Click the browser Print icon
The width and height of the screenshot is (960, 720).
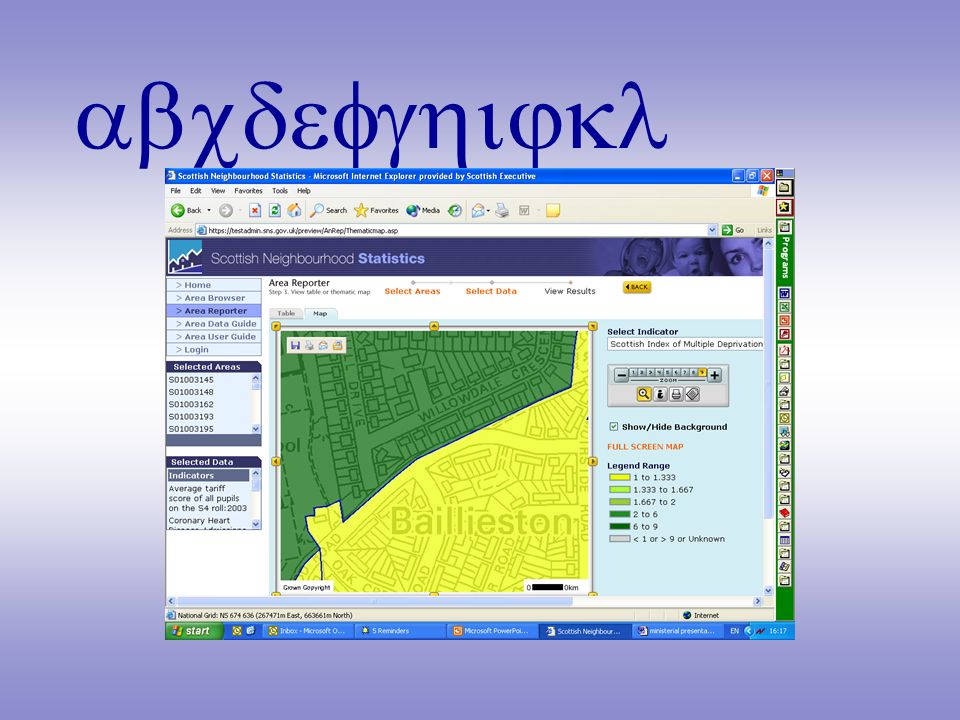(502, 211)
